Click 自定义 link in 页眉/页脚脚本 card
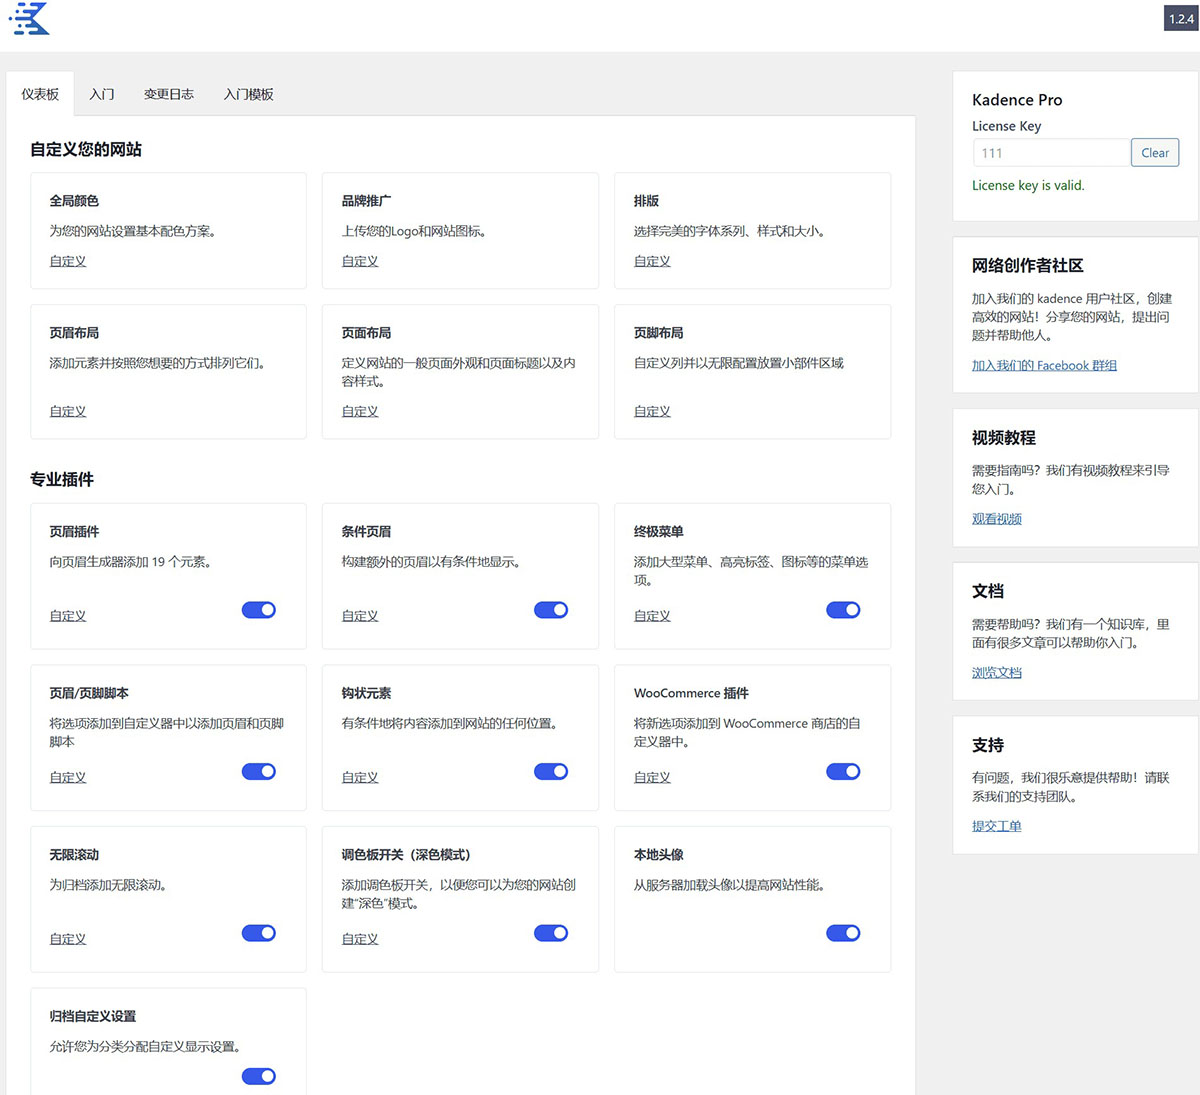 click(68, 777)
